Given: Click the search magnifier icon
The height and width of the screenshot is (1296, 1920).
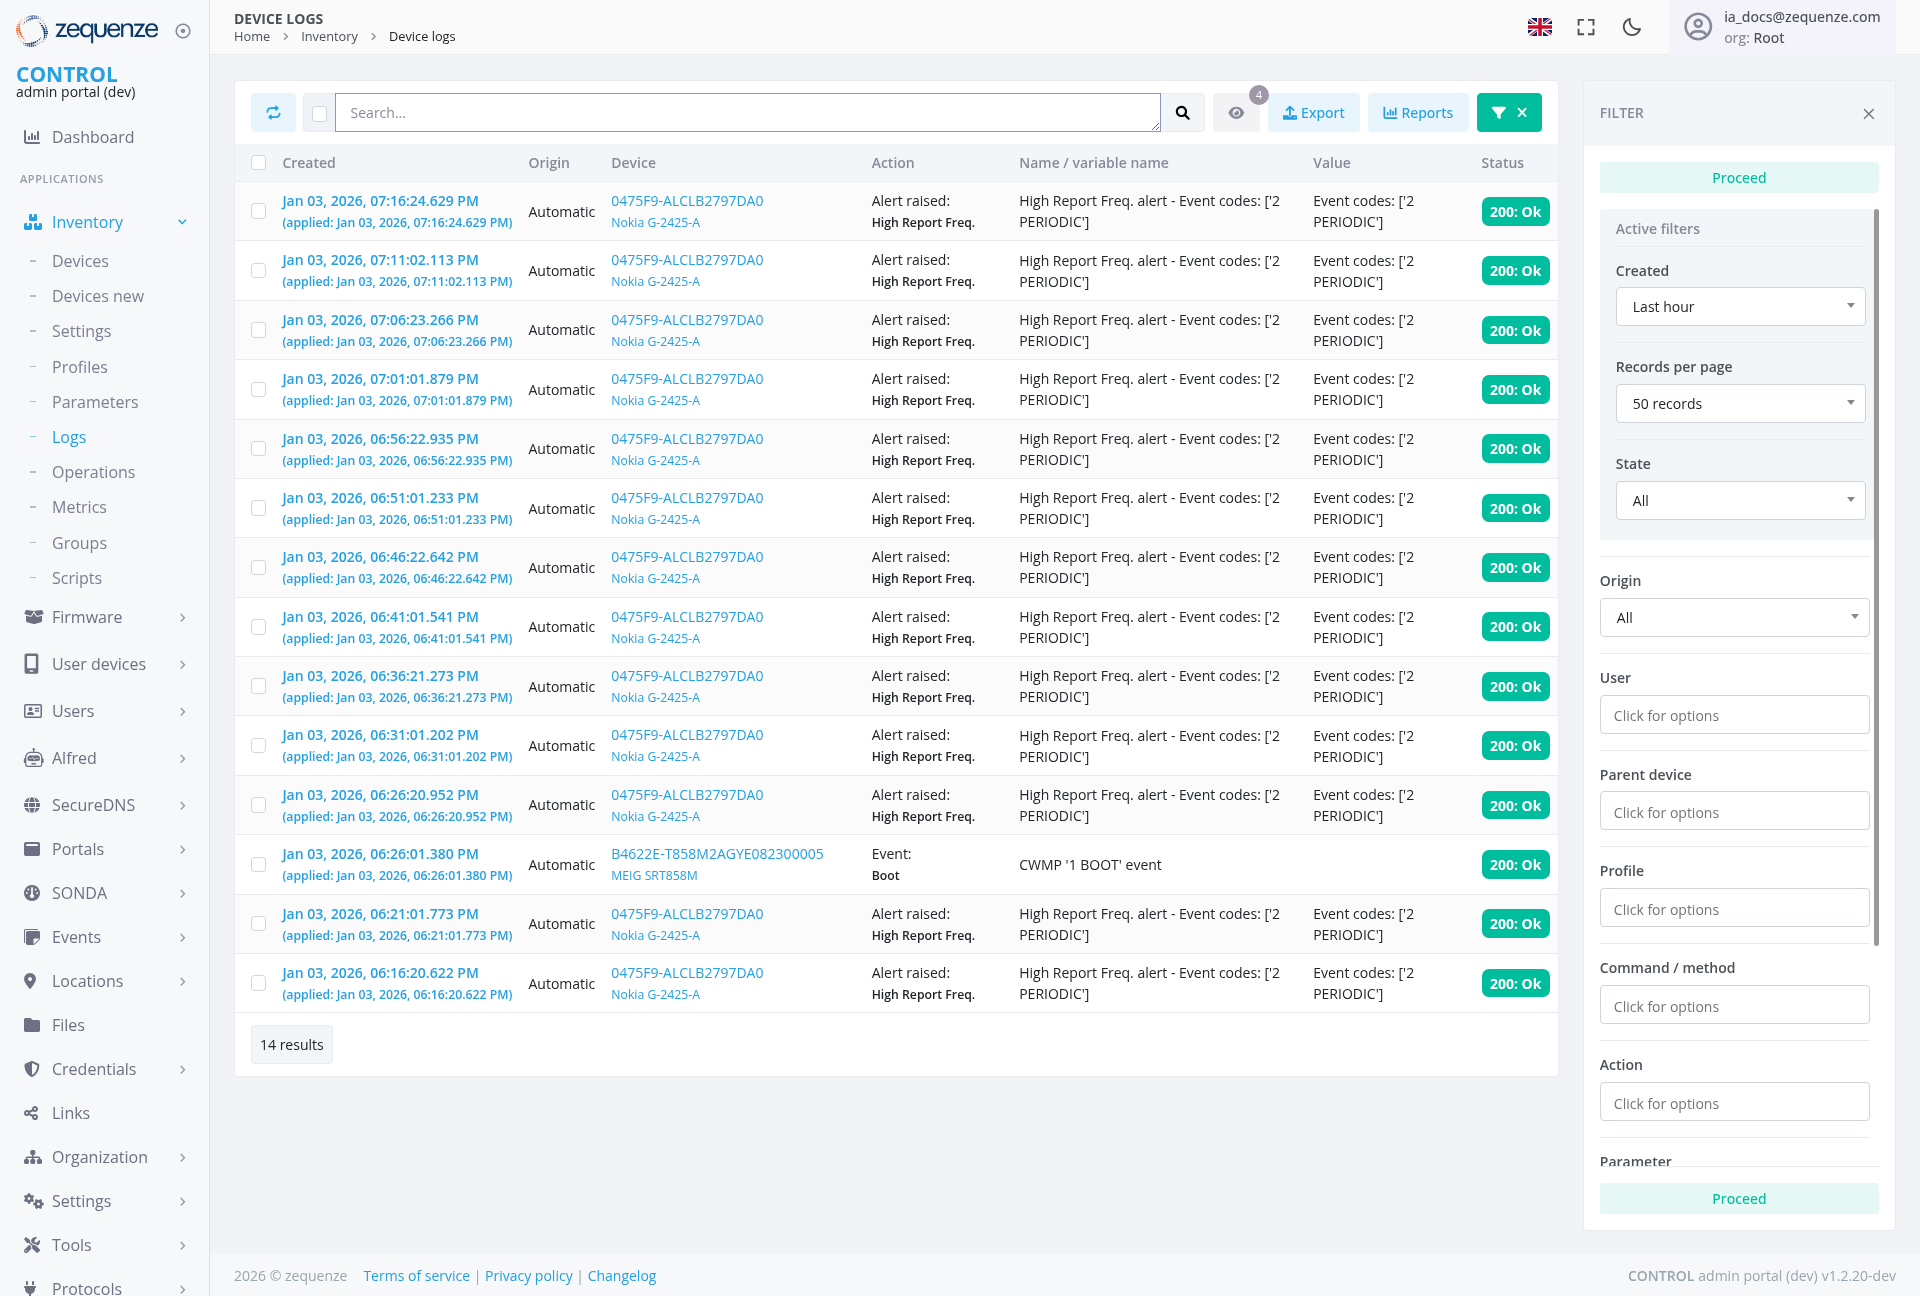Looking at the screenshot, I should pyautogui.click(x=1182, y=113).
